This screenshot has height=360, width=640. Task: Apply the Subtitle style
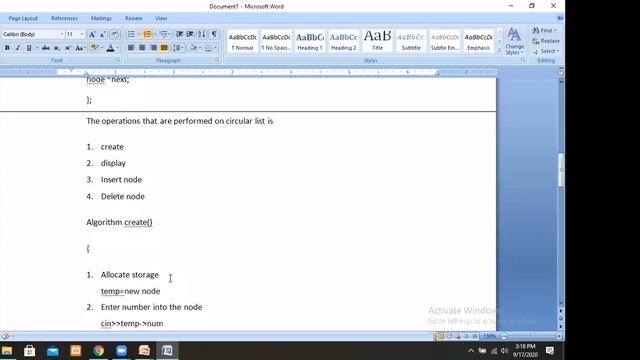[411, 41]
